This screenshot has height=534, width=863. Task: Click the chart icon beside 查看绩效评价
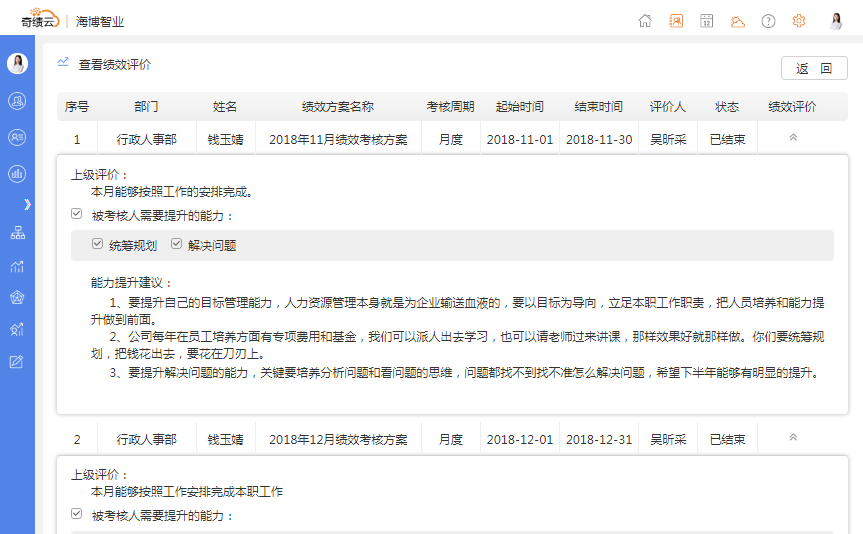pos(63,62)
